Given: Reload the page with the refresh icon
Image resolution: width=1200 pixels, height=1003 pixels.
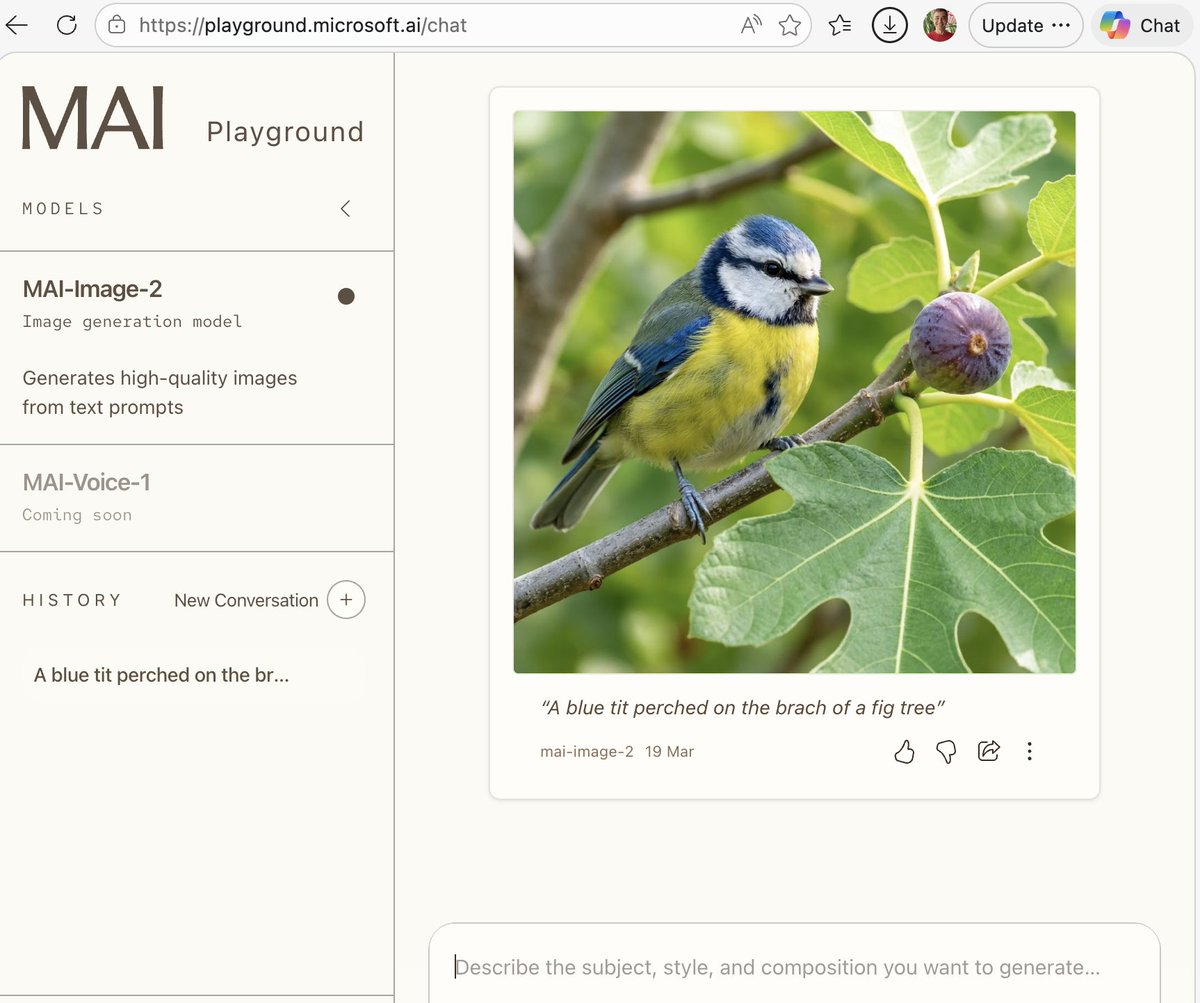Looking at the screenshot, I should (x=67, y=26).
